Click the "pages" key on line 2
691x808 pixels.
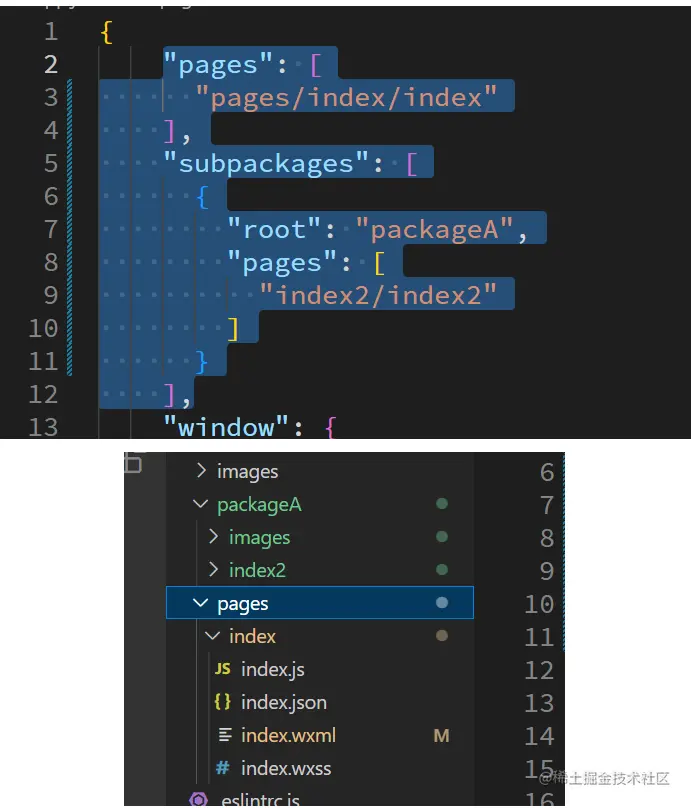218,65
